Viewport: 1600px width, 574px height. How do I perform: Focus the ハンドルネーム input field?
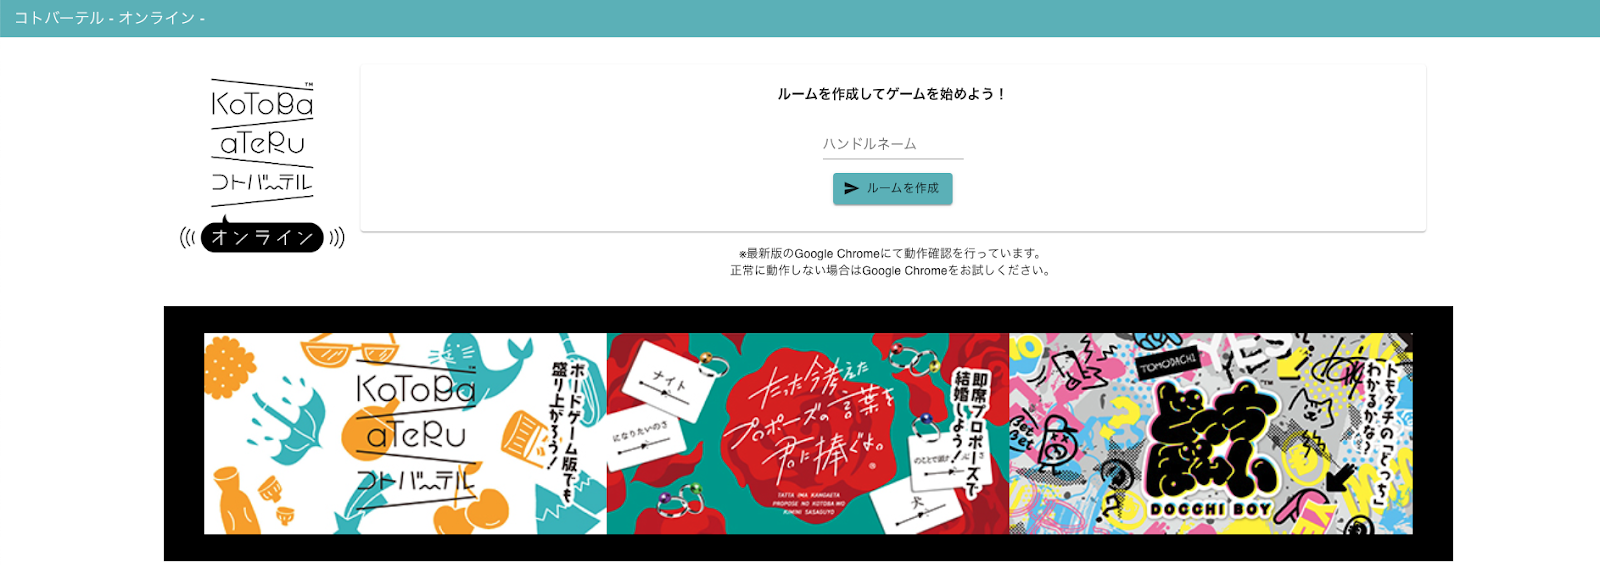(x=892, y=144)
